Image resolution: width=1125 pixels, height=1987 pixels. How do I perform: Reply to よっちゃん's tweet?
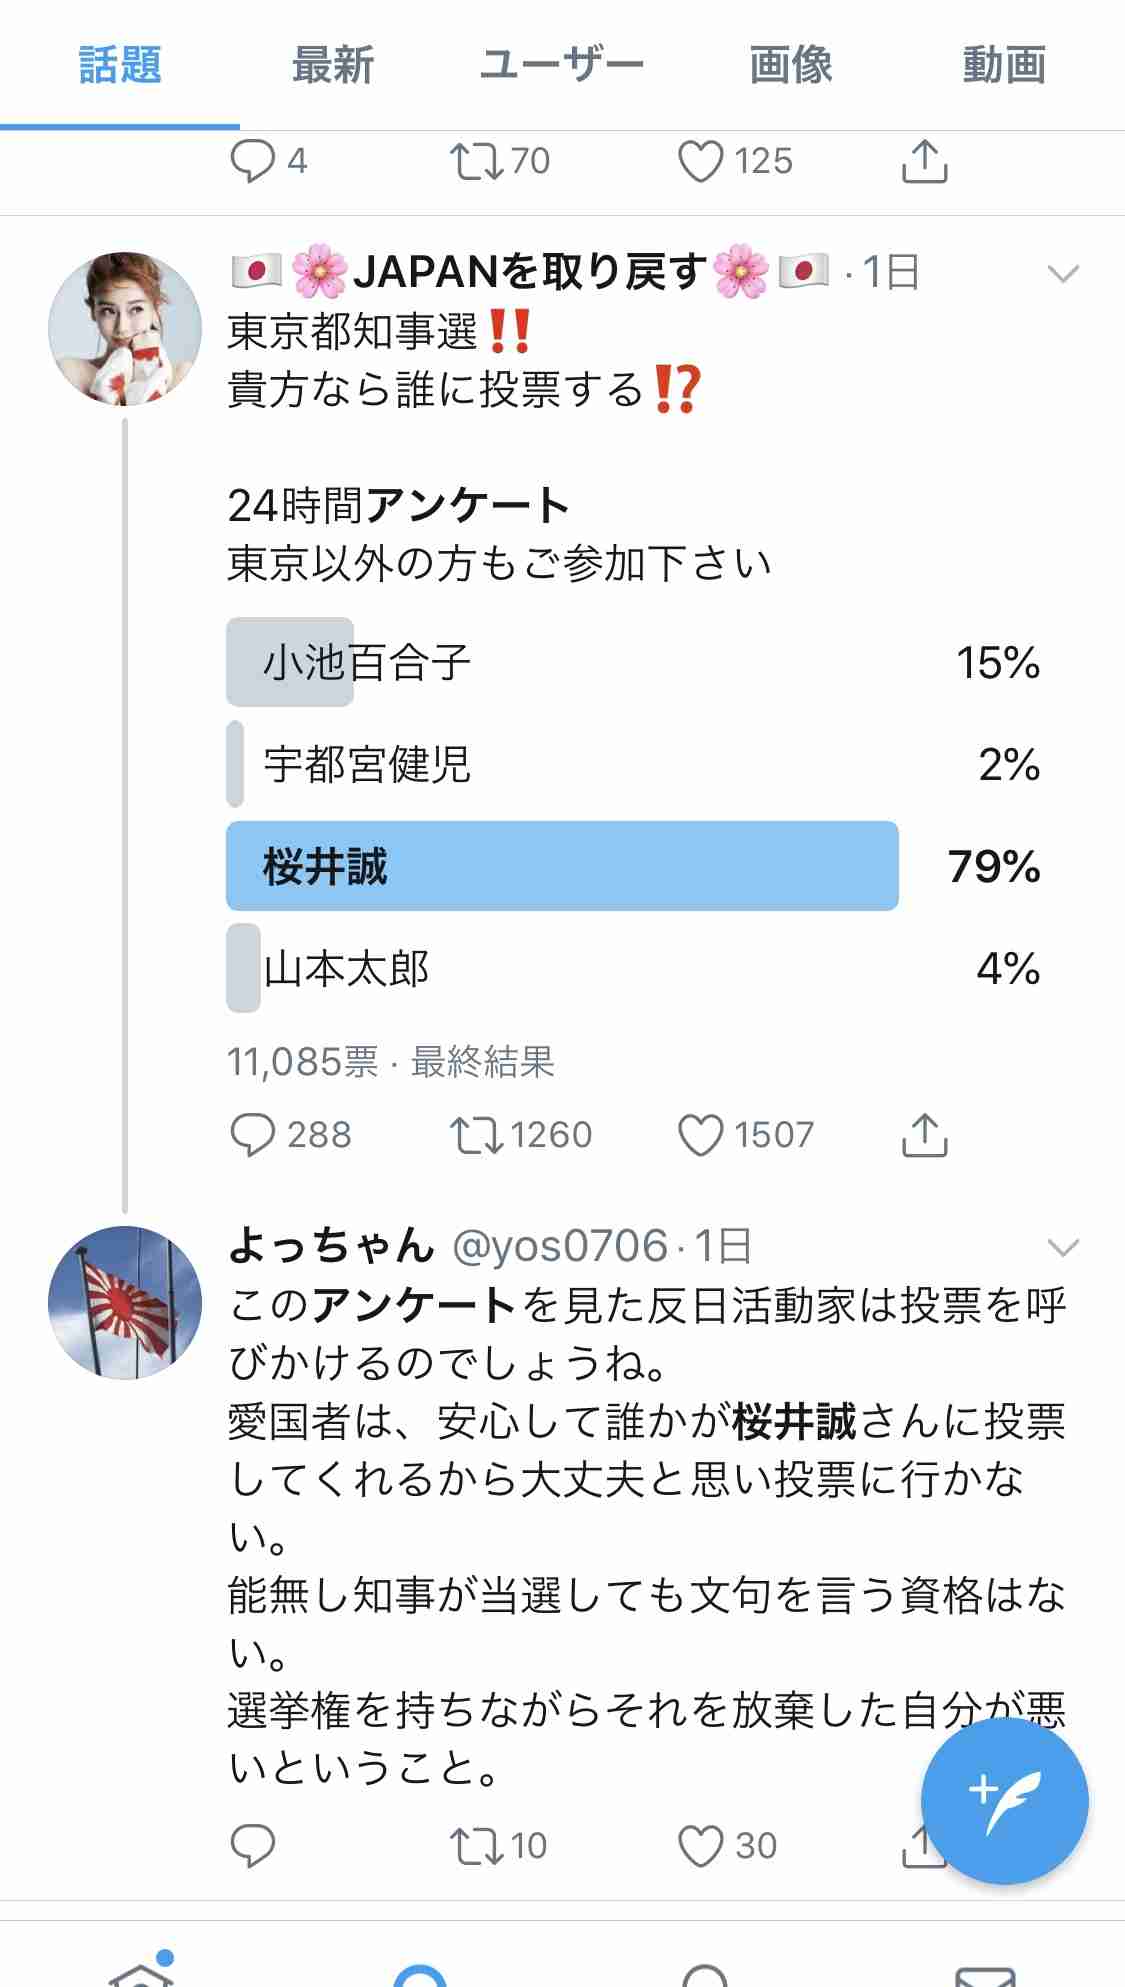tap(253, 1846)
